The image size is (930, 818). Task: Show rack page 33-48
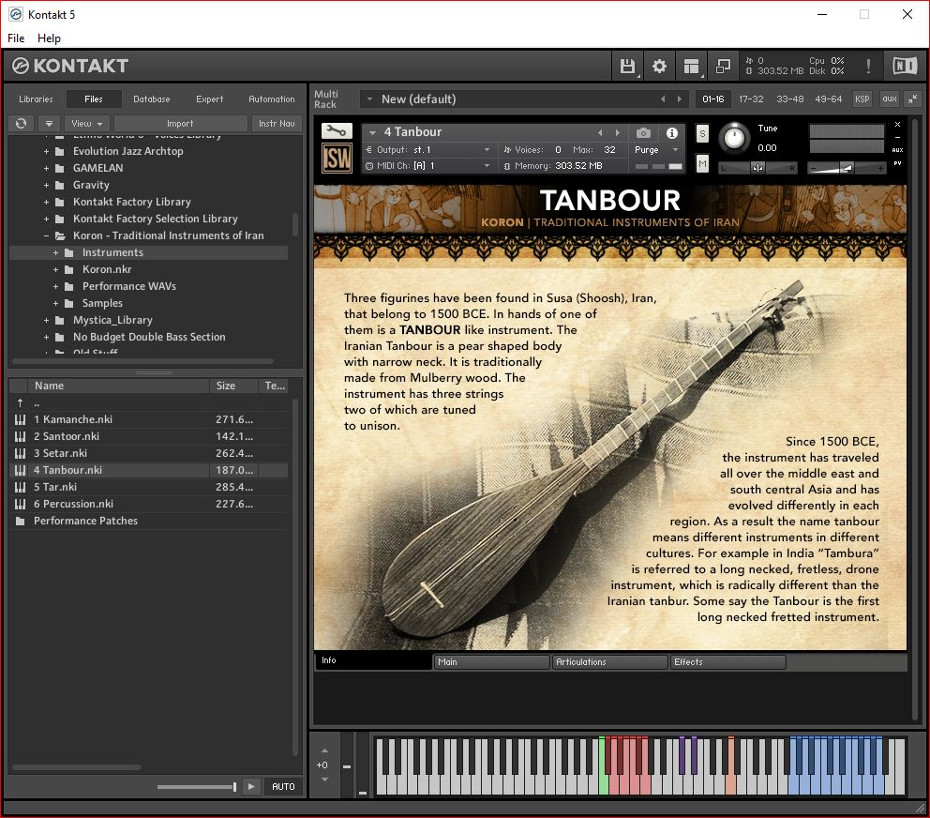pyautogui.click(x=790, y=99)
